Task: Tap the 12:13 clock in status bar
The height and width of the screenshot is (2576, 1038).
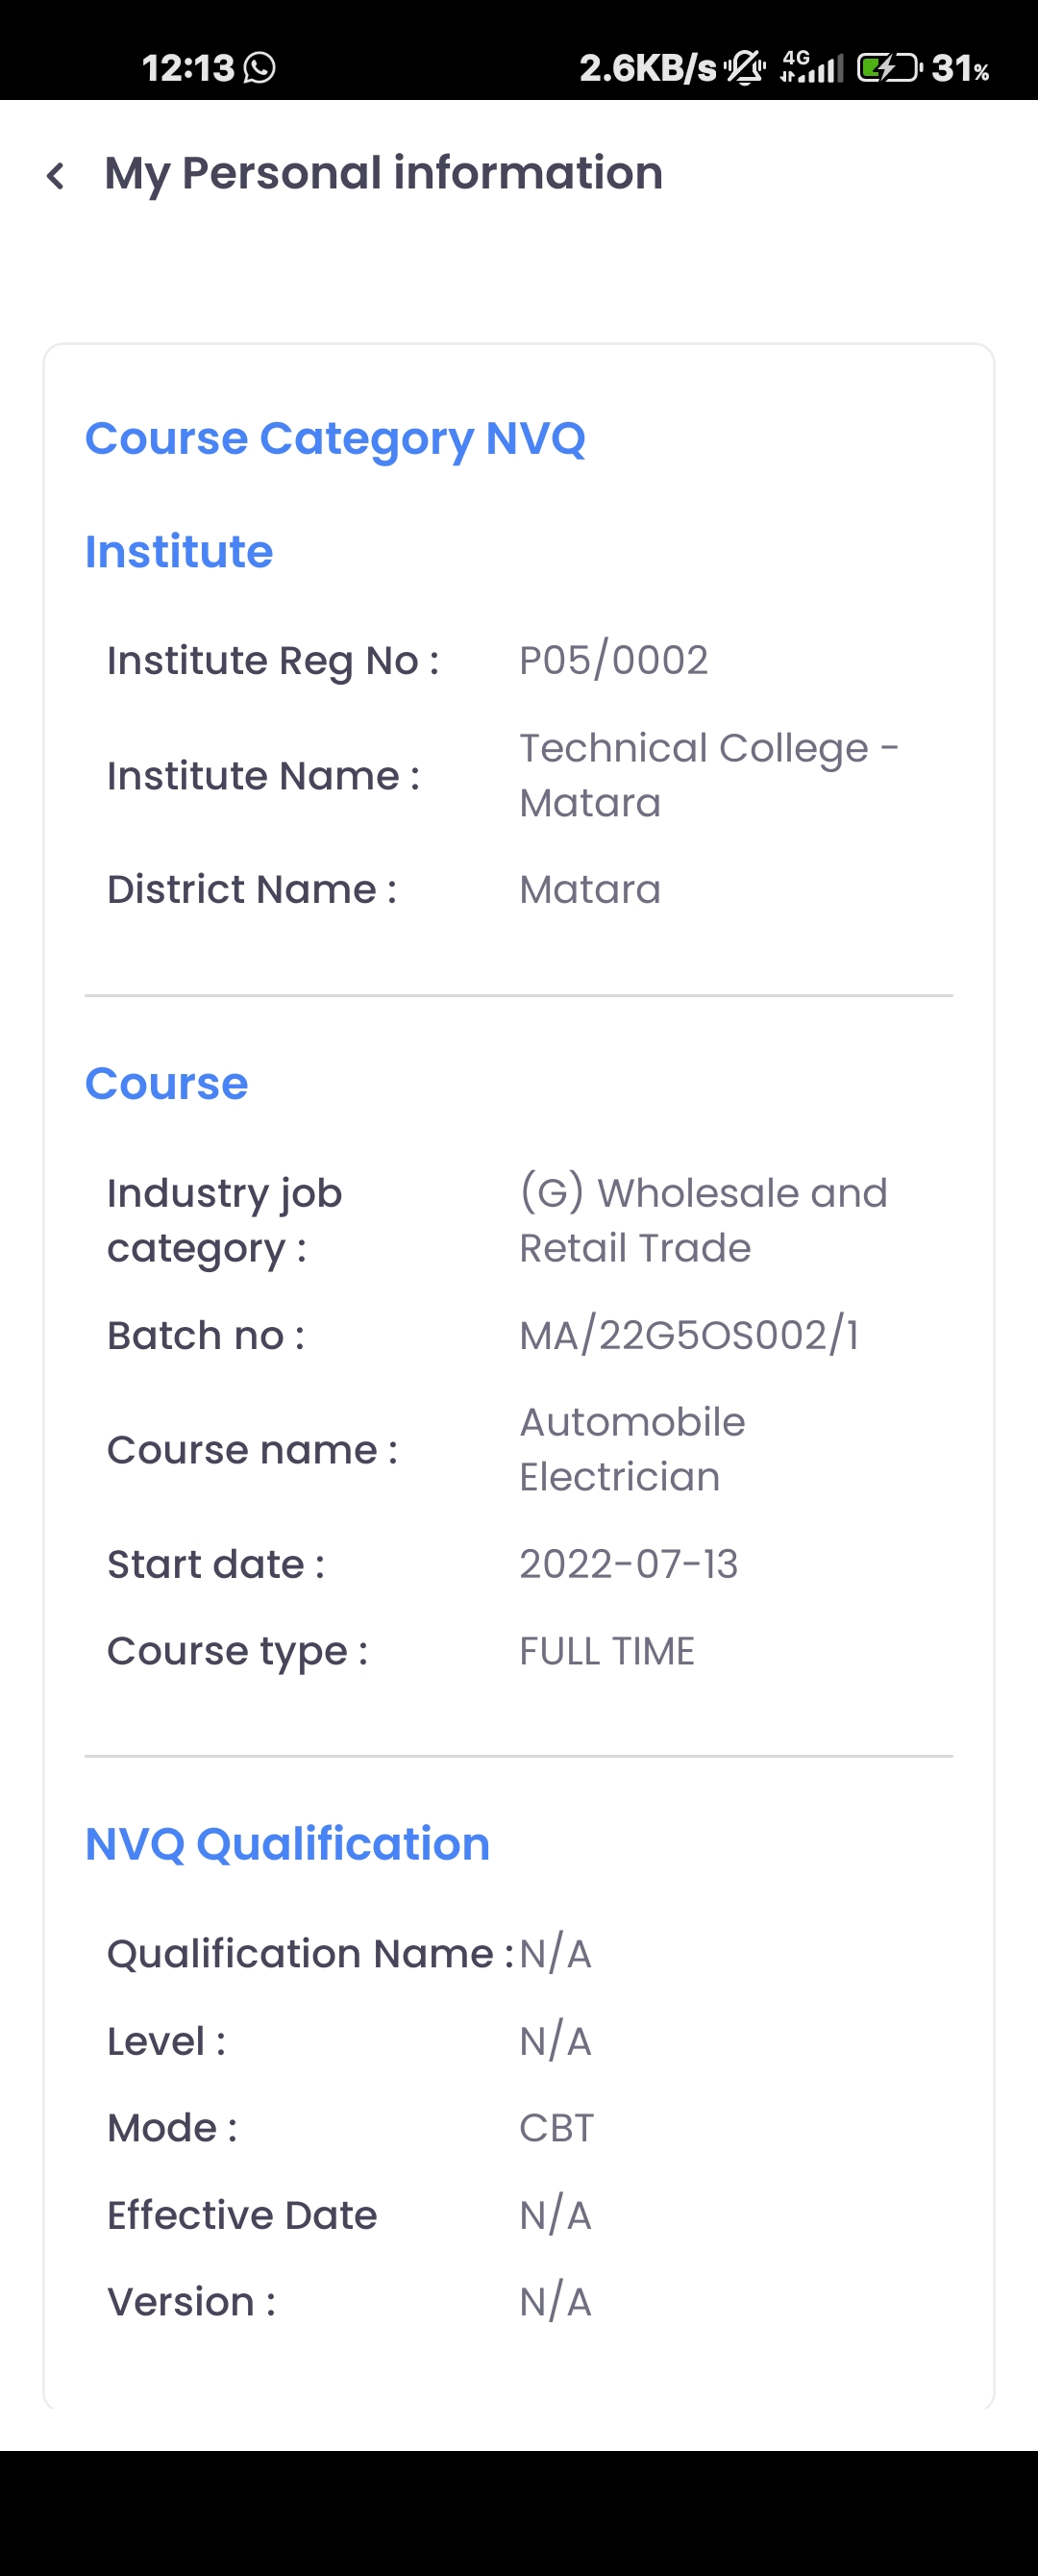Action: (x=187, y=68)
